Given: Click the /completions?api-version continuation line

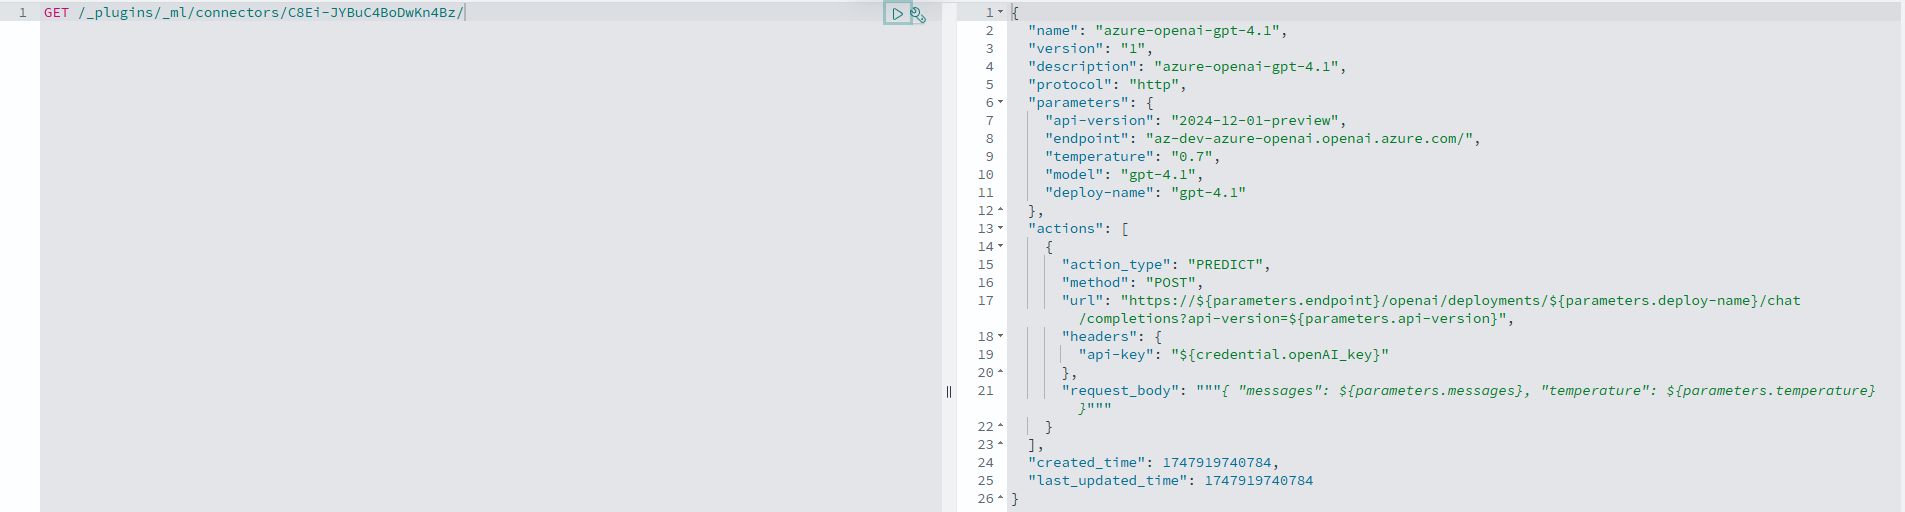Looking at the screenshot, I should [x=1296, y=318].
